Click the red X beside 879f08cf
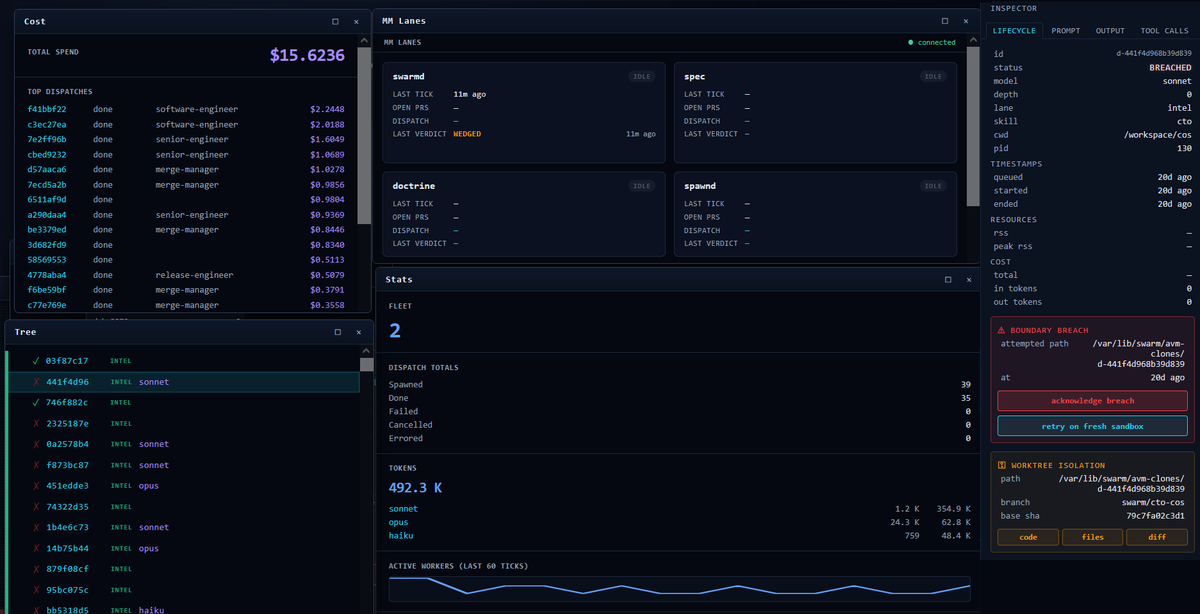 pos(36,569)
